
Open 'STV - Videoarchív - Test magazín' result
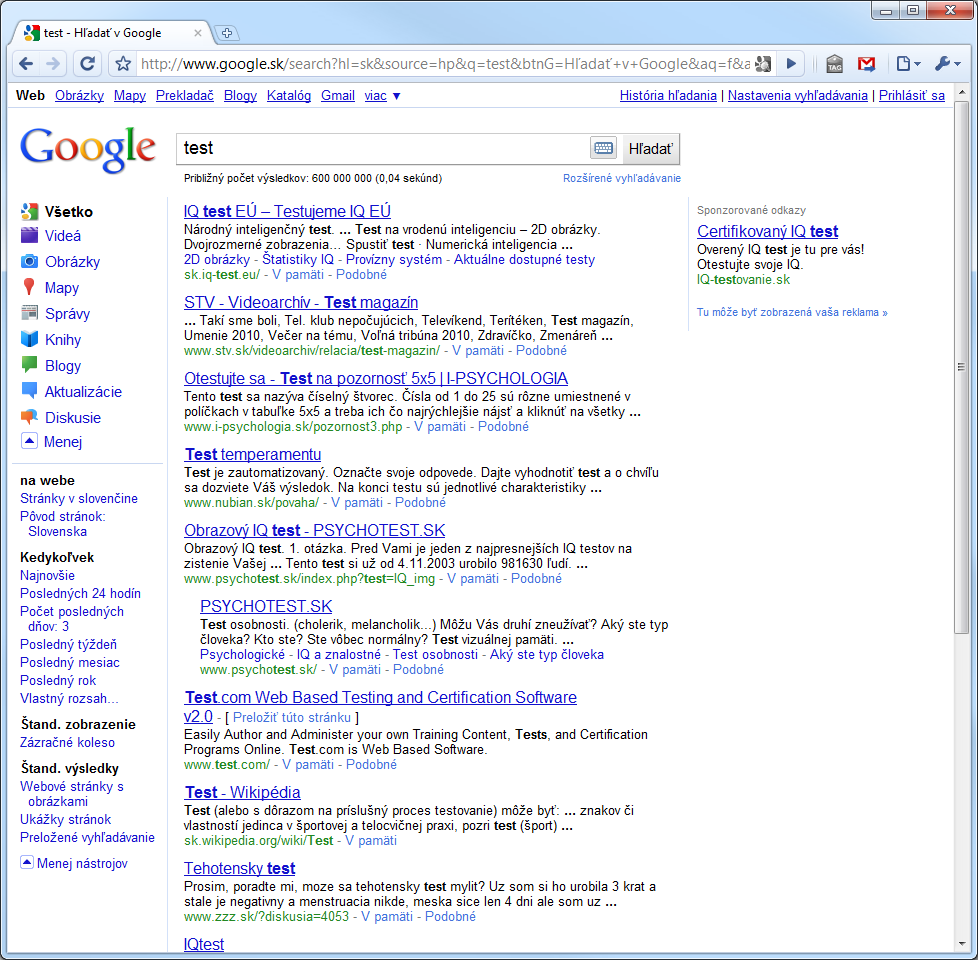click(x=301, y=303)
